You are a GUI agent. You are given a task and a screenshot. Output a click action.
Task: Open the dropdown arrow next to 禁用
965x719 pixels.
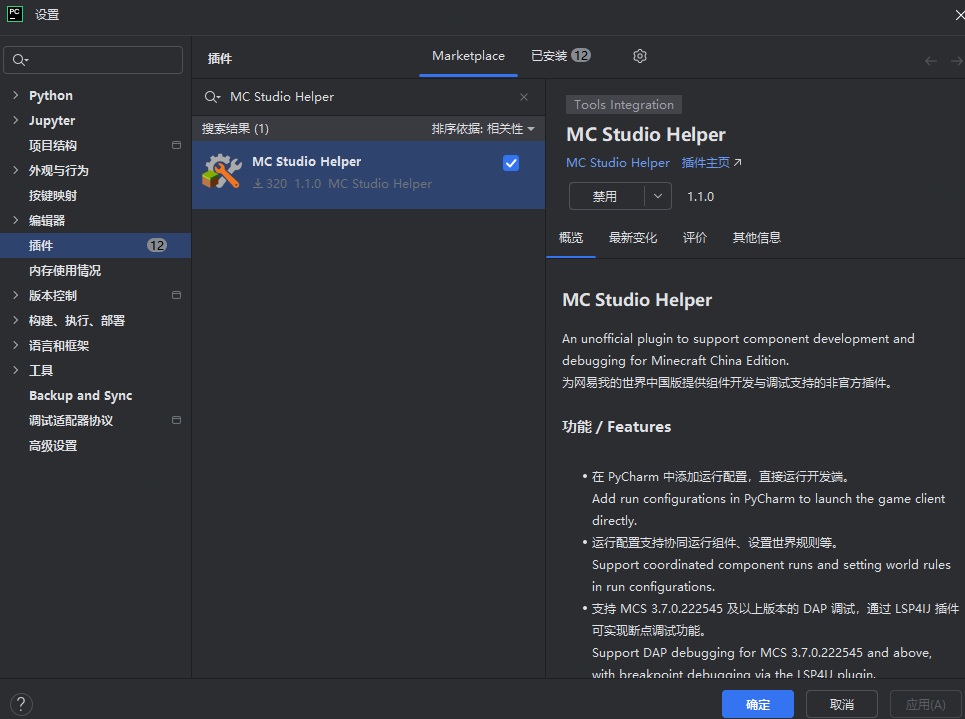657,197
